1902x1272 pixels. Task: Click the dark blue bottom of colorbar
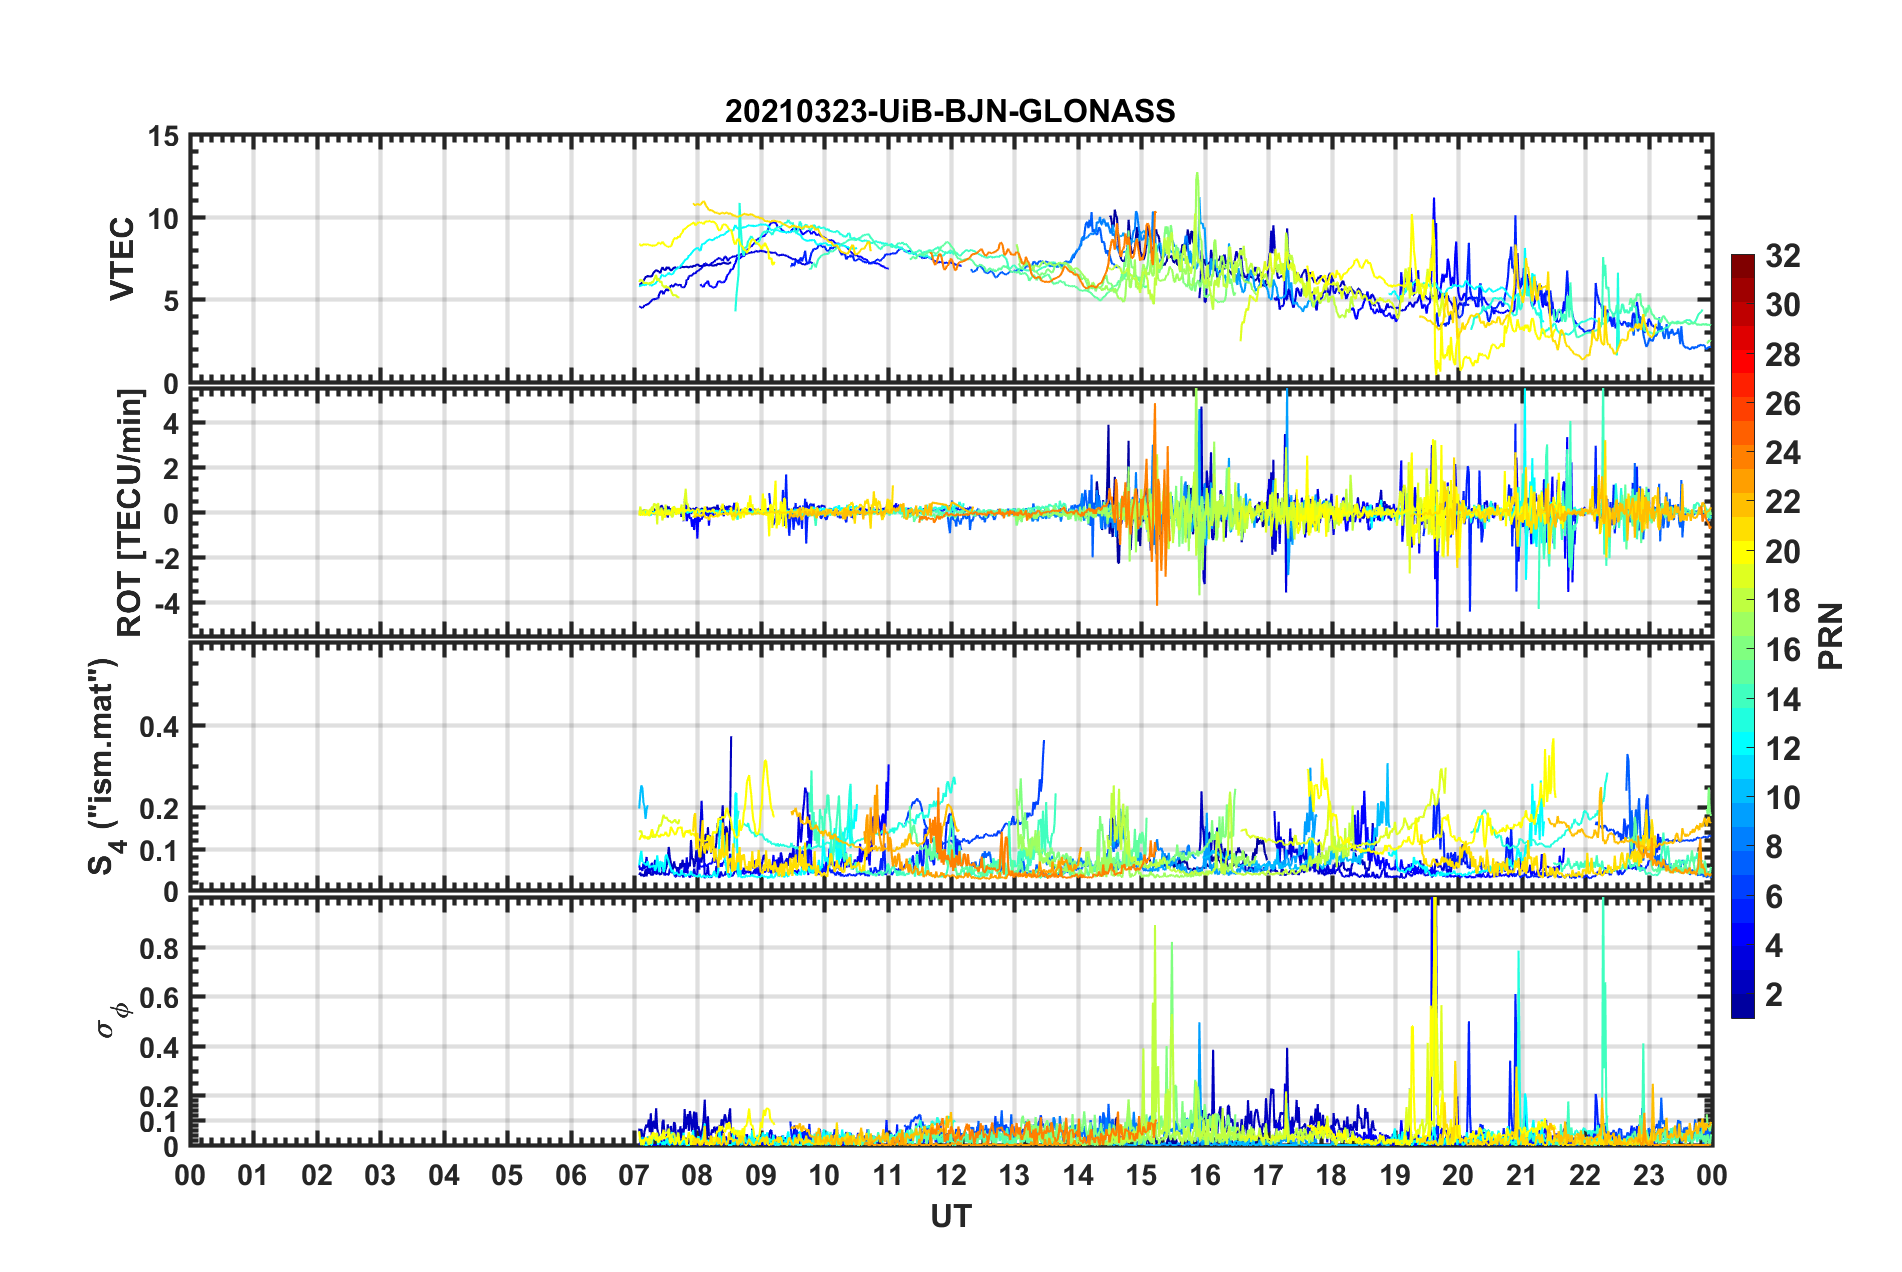point(1743,1008)
